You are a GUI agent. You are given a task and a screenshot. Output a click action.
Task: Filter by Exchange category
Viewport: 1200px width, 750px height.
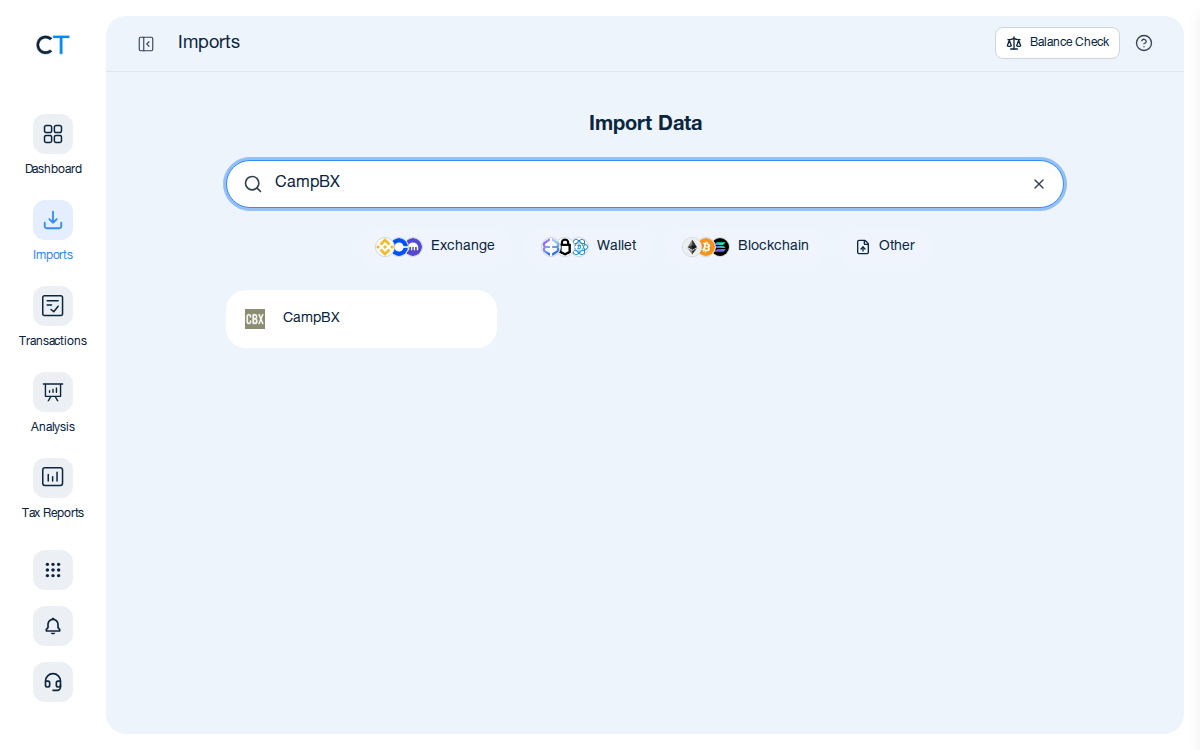435,246
